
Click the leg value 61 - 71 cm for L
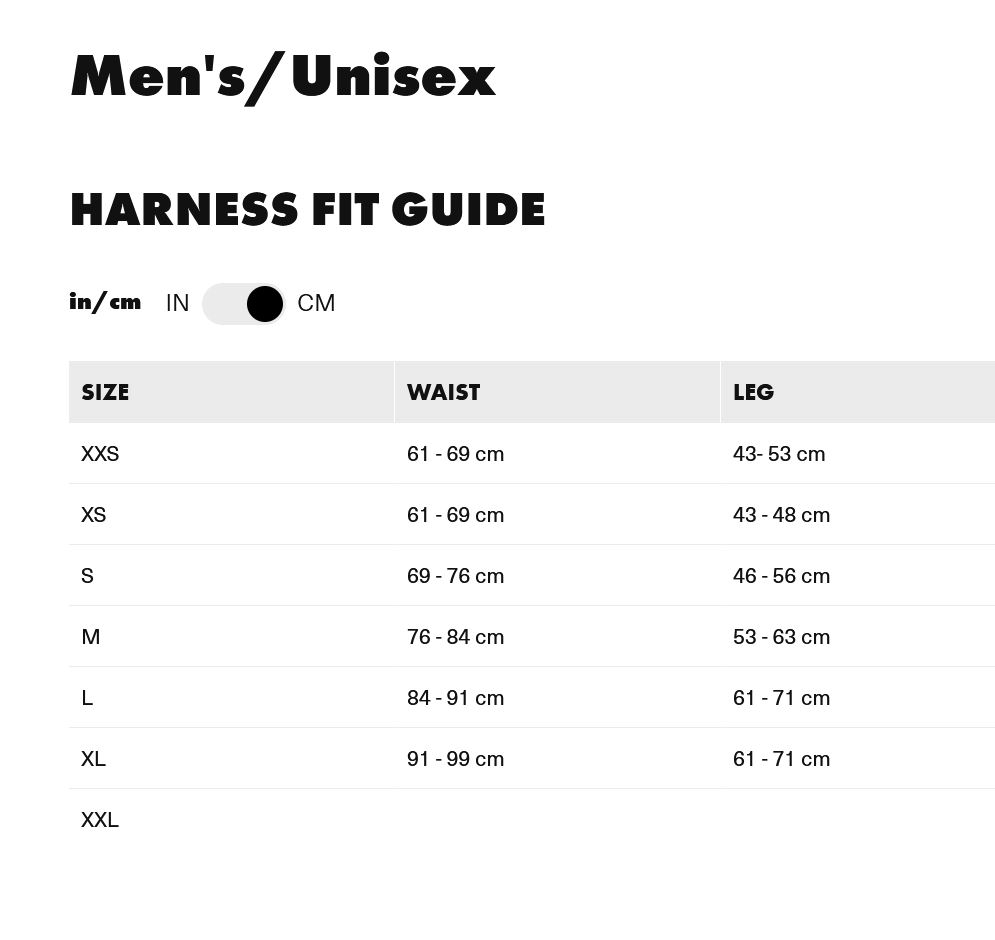click(x=781, y=697)
